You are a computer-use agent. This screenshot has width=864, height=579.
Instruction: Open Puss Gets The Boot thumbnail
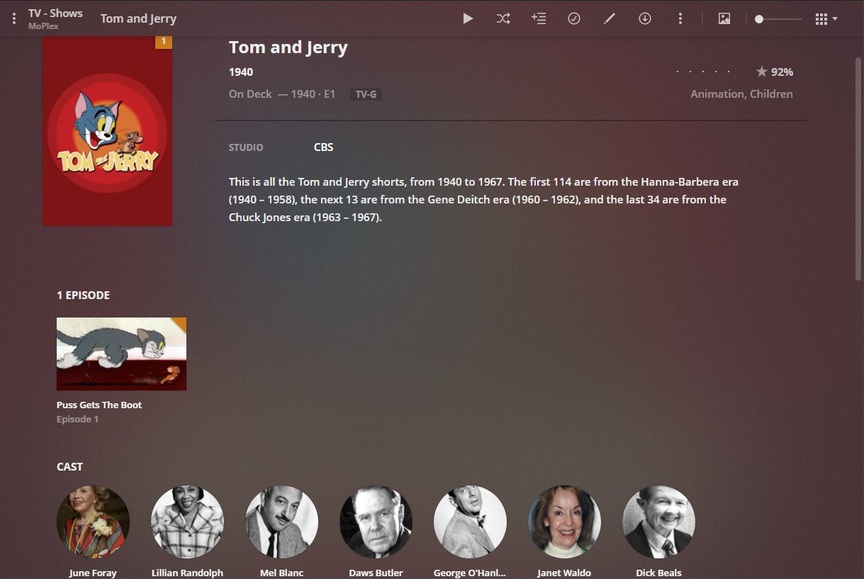[121, 354]
